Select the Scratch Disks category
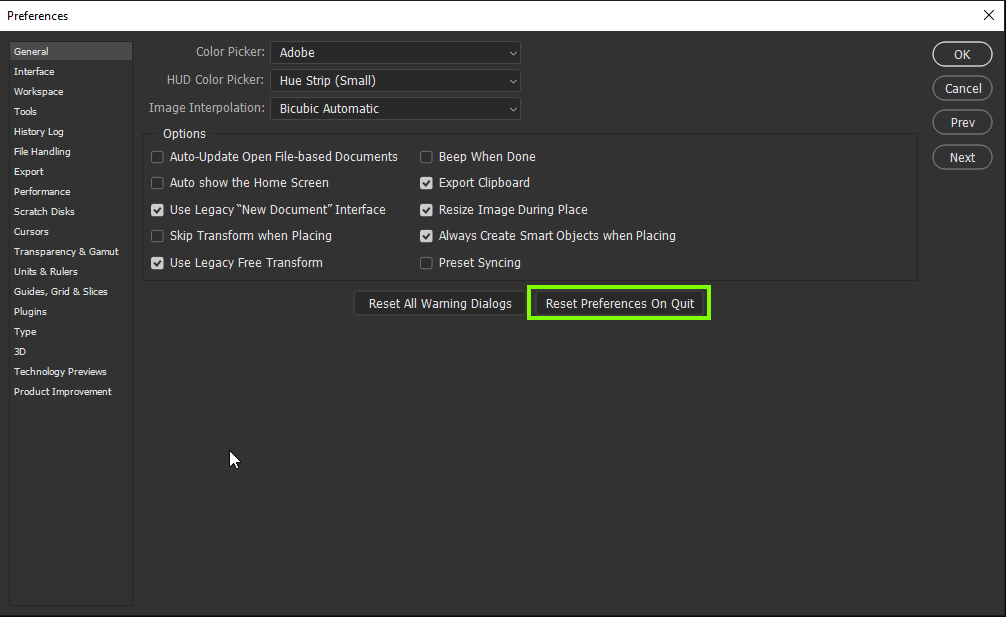The image size is (1006, 617). pyautogui.click(x=43, y=211)
